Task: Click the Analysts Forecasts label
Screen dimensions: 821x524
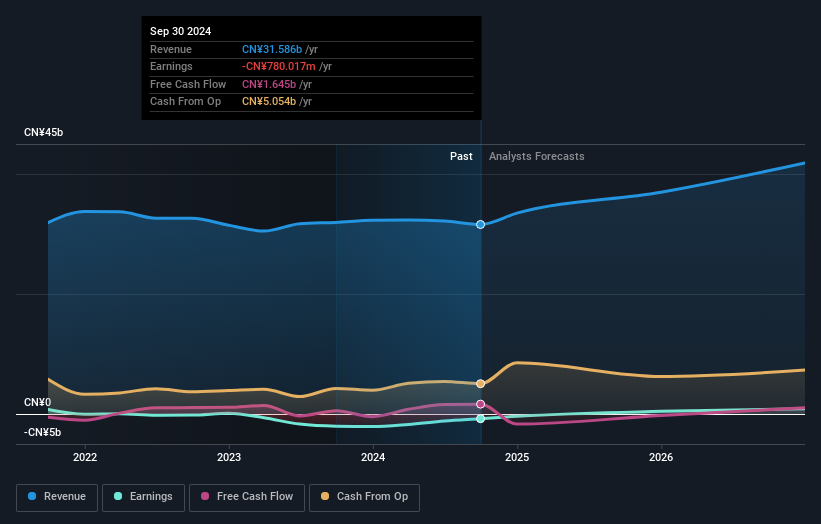Action: pos(537,156)
